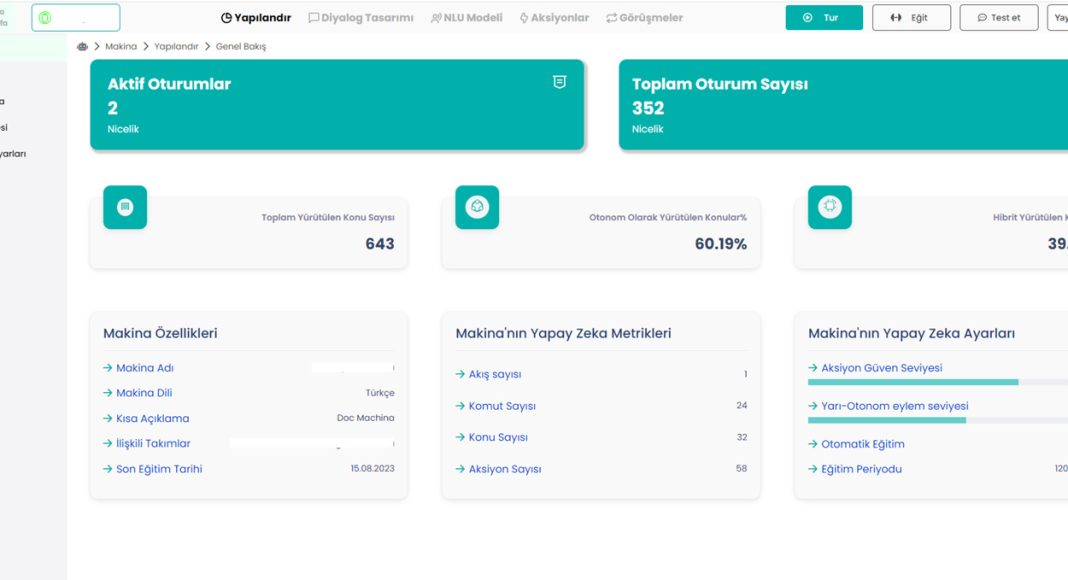Open the Komut Sayısı metric
The width and height of the screenshot is (1068, 580).
[x=601, y=406]
